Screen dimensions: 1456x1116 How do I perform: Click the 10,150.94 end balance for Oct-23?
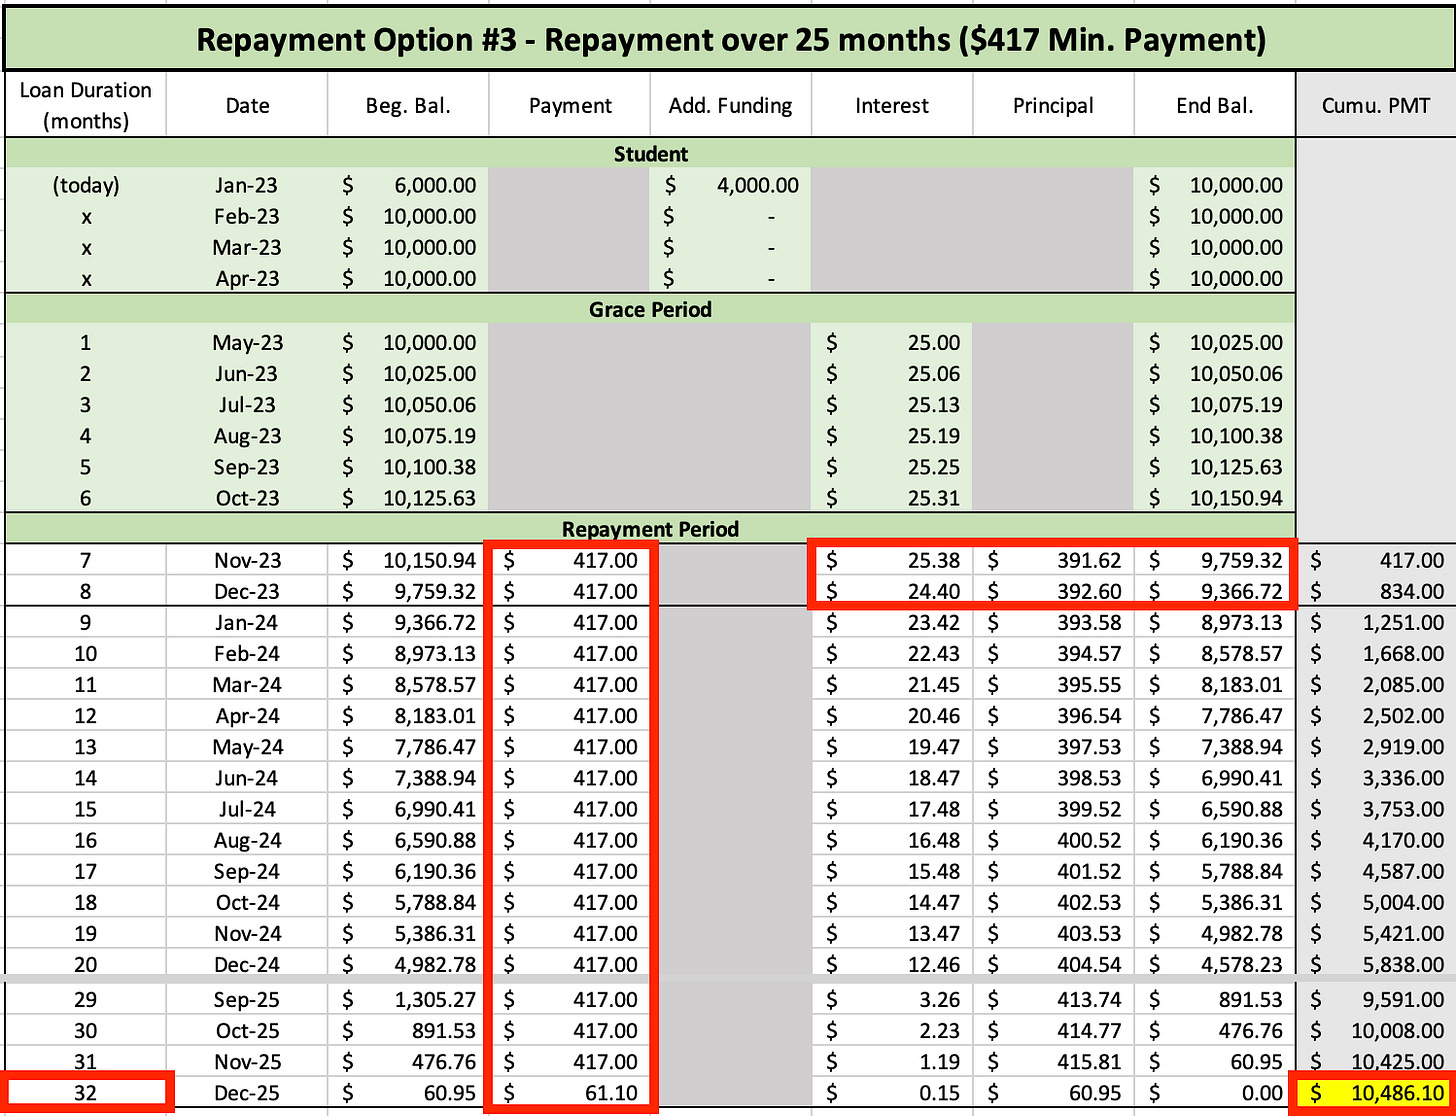pos(1214,497)
